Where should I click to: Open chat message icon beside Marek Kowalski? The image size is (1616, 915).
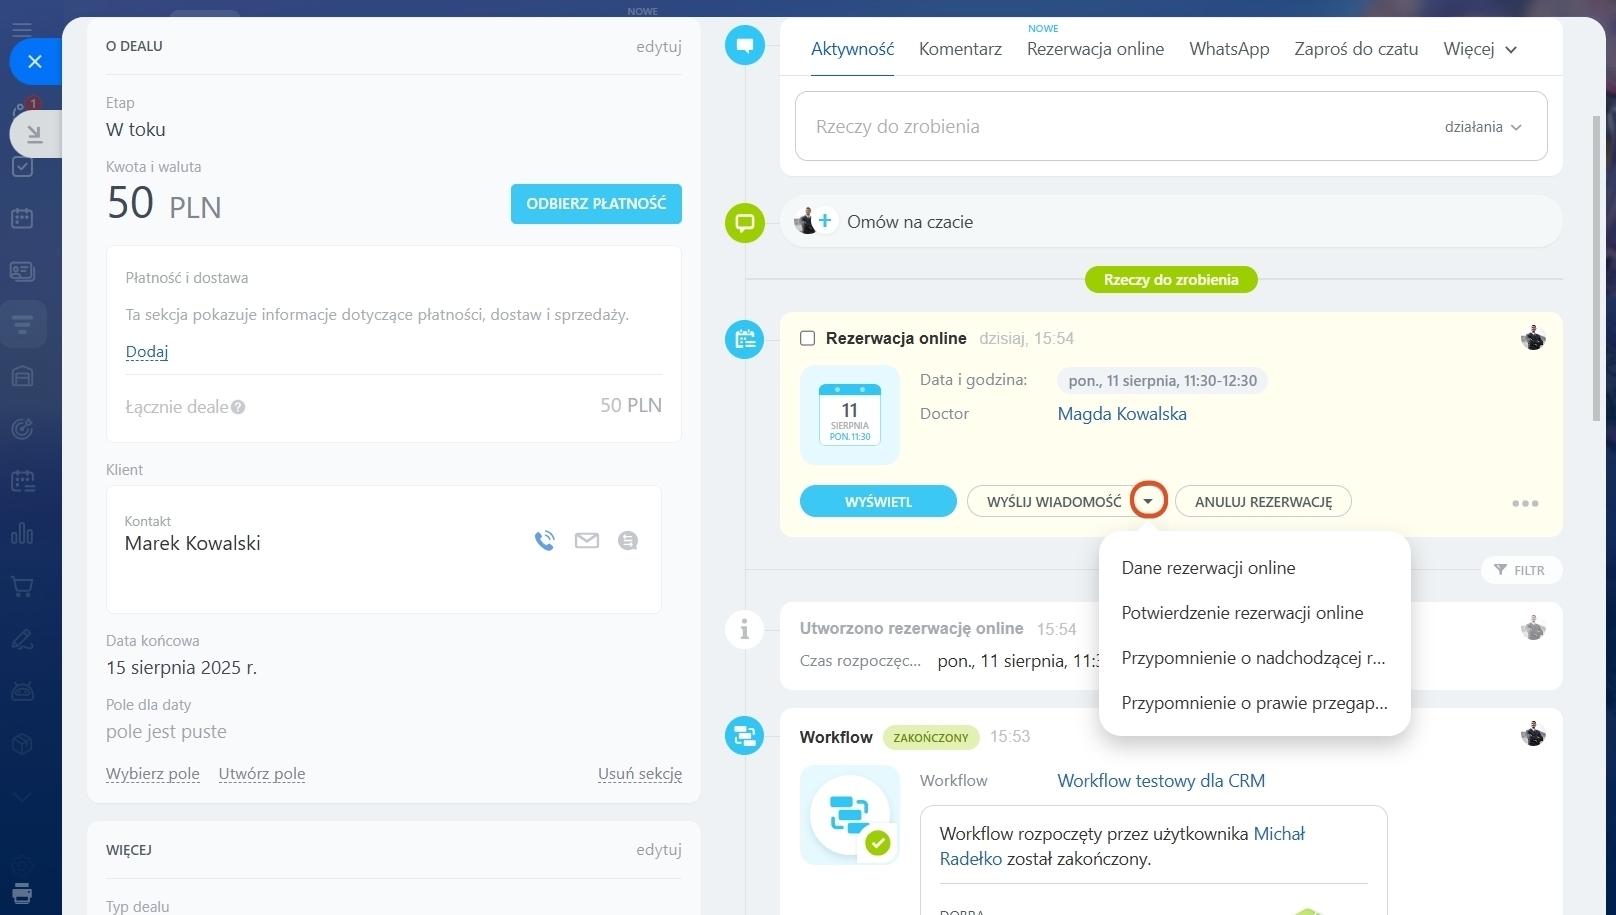pyautogui.click(x=628, y=541)
